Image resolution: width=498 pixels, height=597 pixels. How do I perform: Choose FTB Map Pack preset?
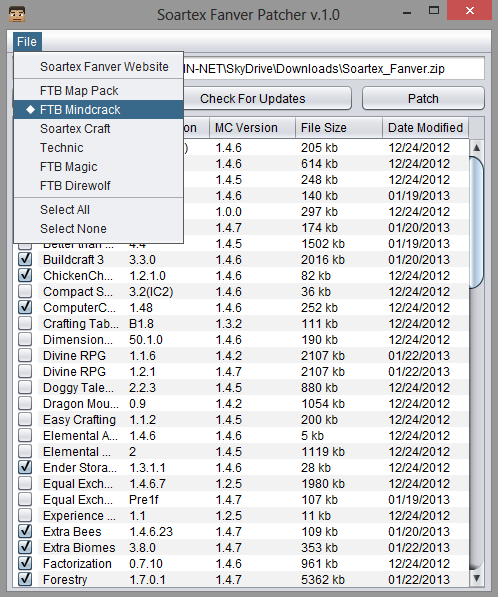point(99,91)
